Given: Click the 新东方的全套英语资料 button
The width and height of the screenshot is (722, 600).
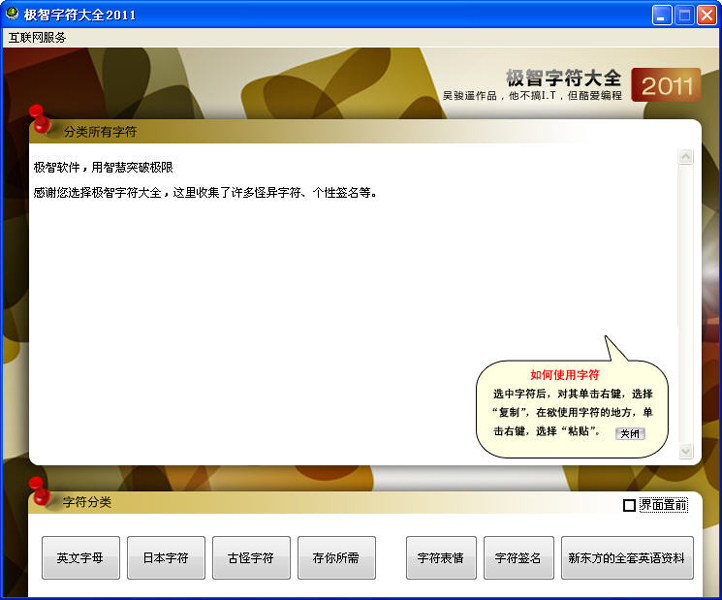Looking at the screenshot, I should coord(627,558).
